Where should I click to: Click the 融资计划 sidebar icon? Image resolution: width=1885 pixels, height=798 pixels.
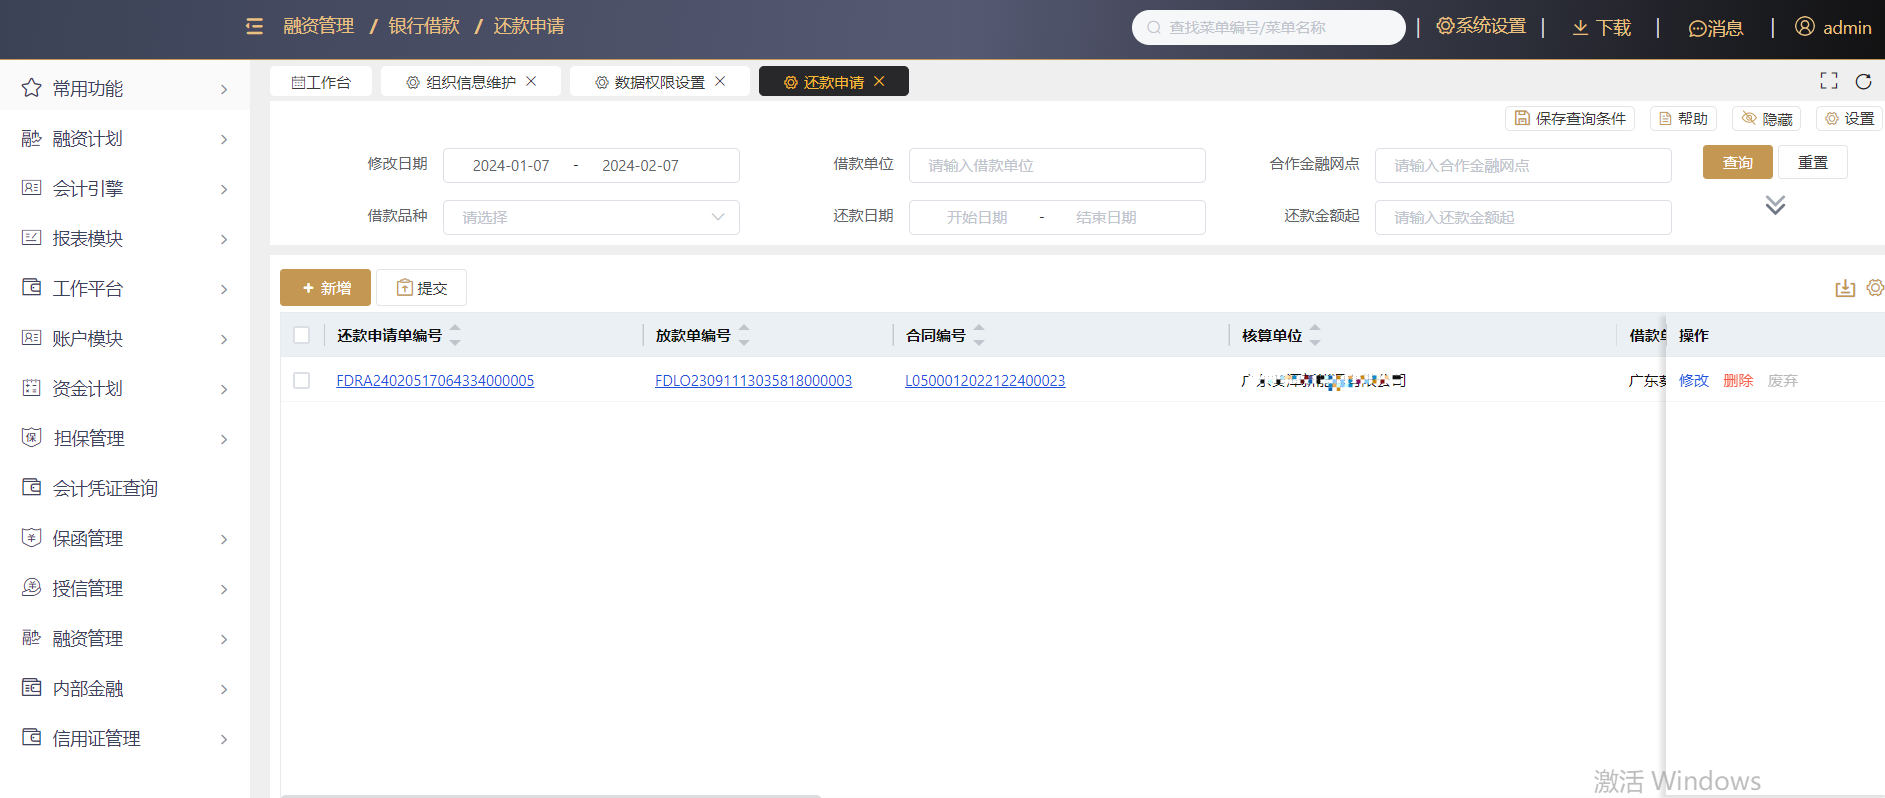(x=31, y=138)
